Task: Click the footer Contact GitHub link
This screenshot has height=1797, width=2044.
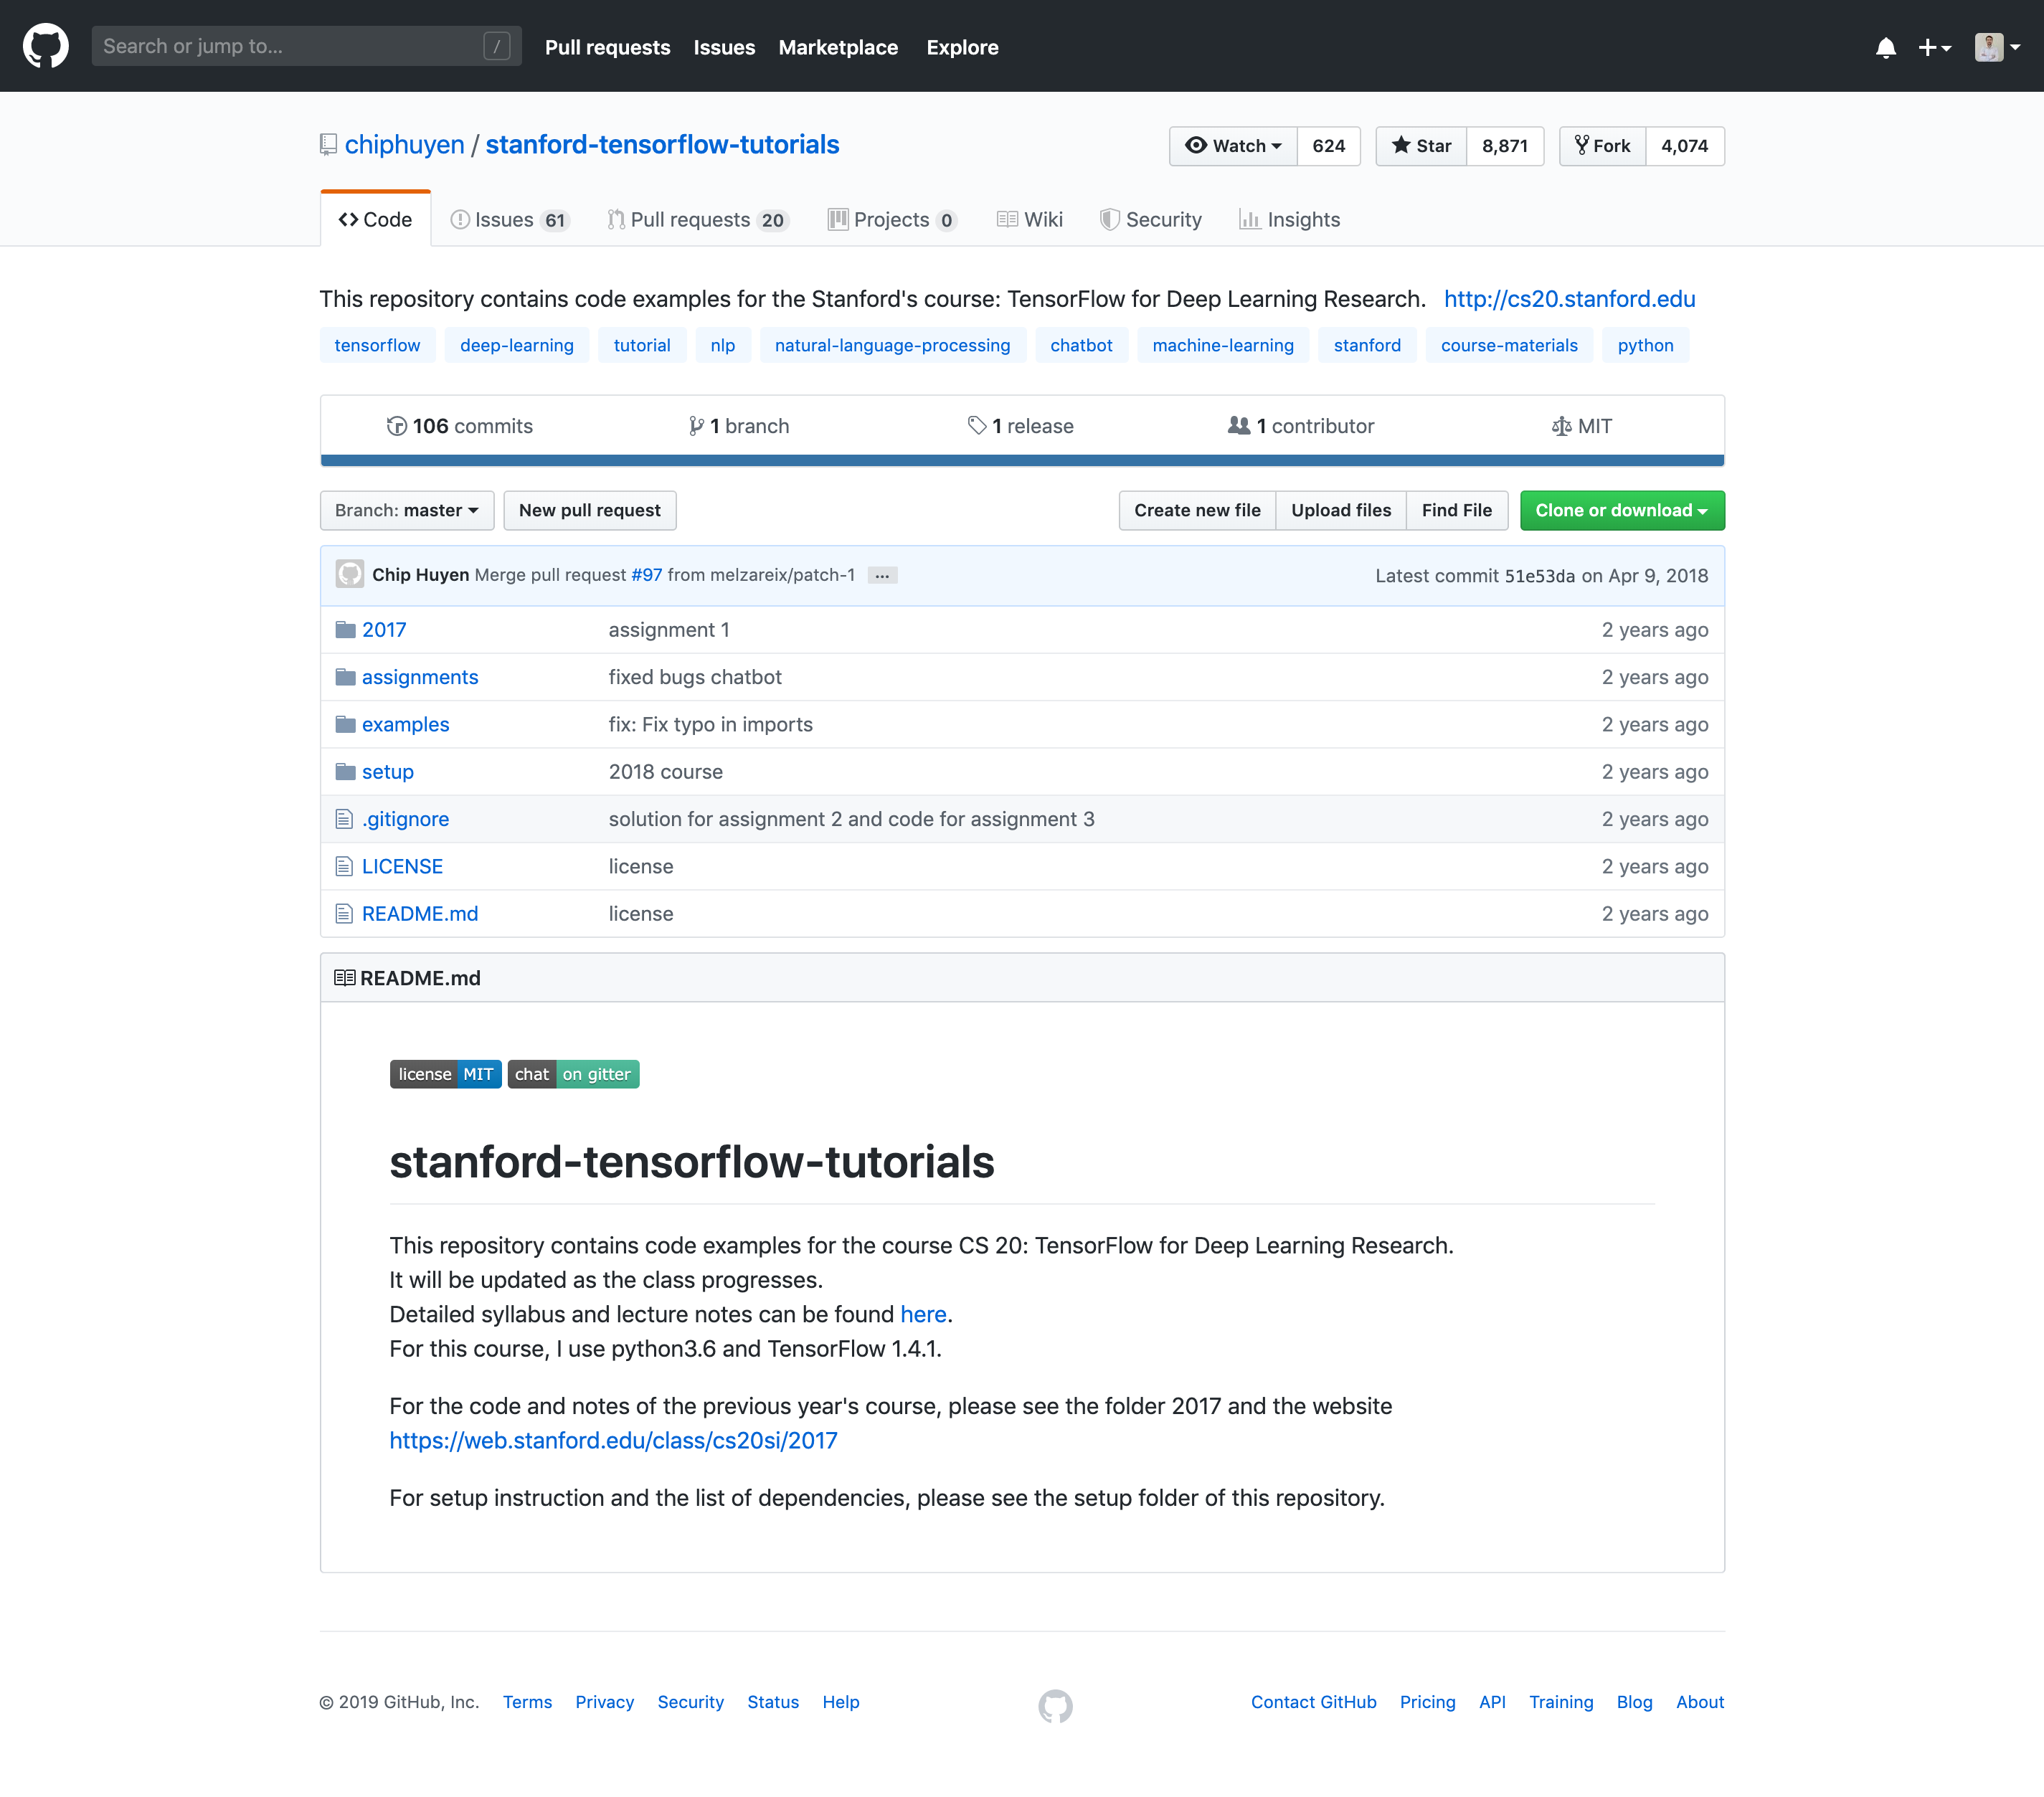Action: pos(1313,1702)
